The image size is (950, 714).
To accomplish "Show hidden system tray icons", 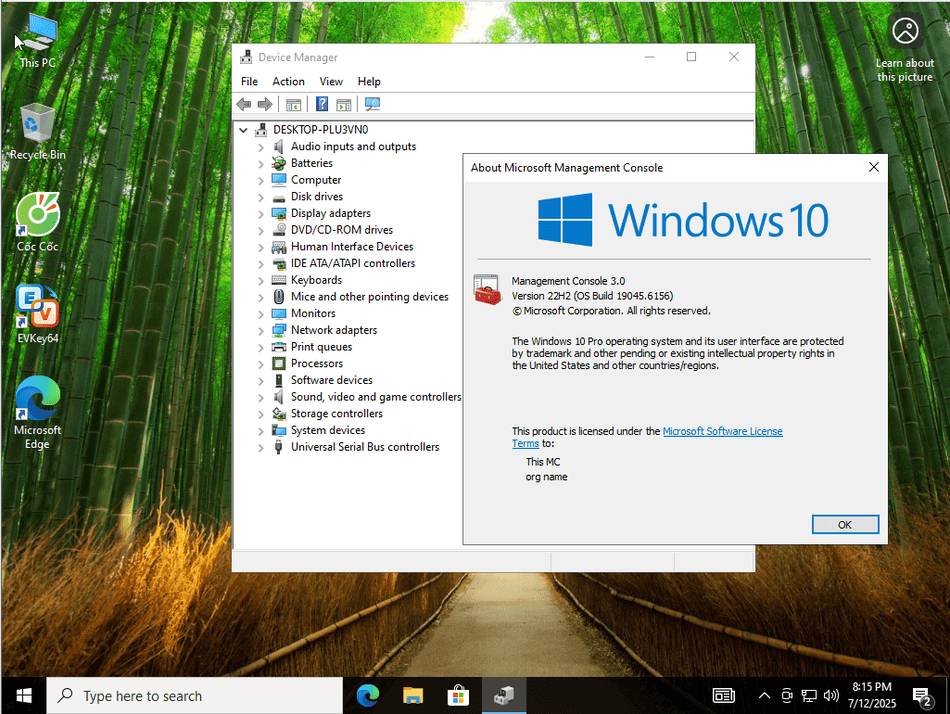I will (765, 696).
